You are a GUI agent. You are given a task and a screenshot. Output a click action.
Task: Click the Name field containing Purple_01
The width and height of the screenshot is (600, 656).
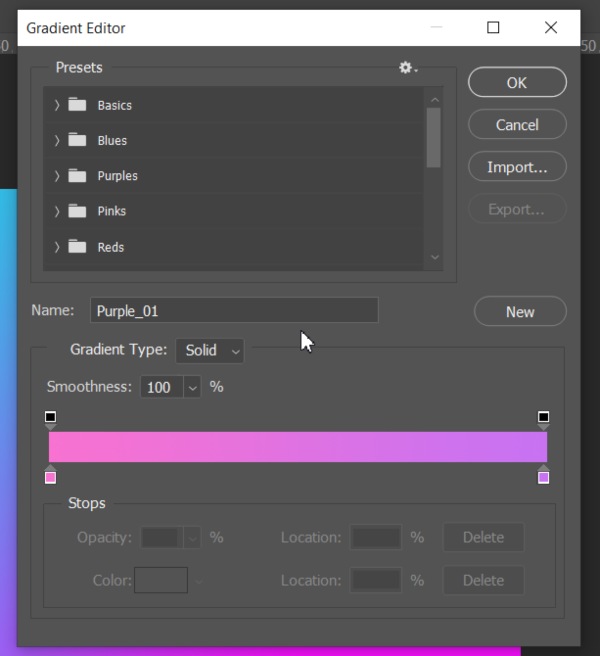pos(234,311)
